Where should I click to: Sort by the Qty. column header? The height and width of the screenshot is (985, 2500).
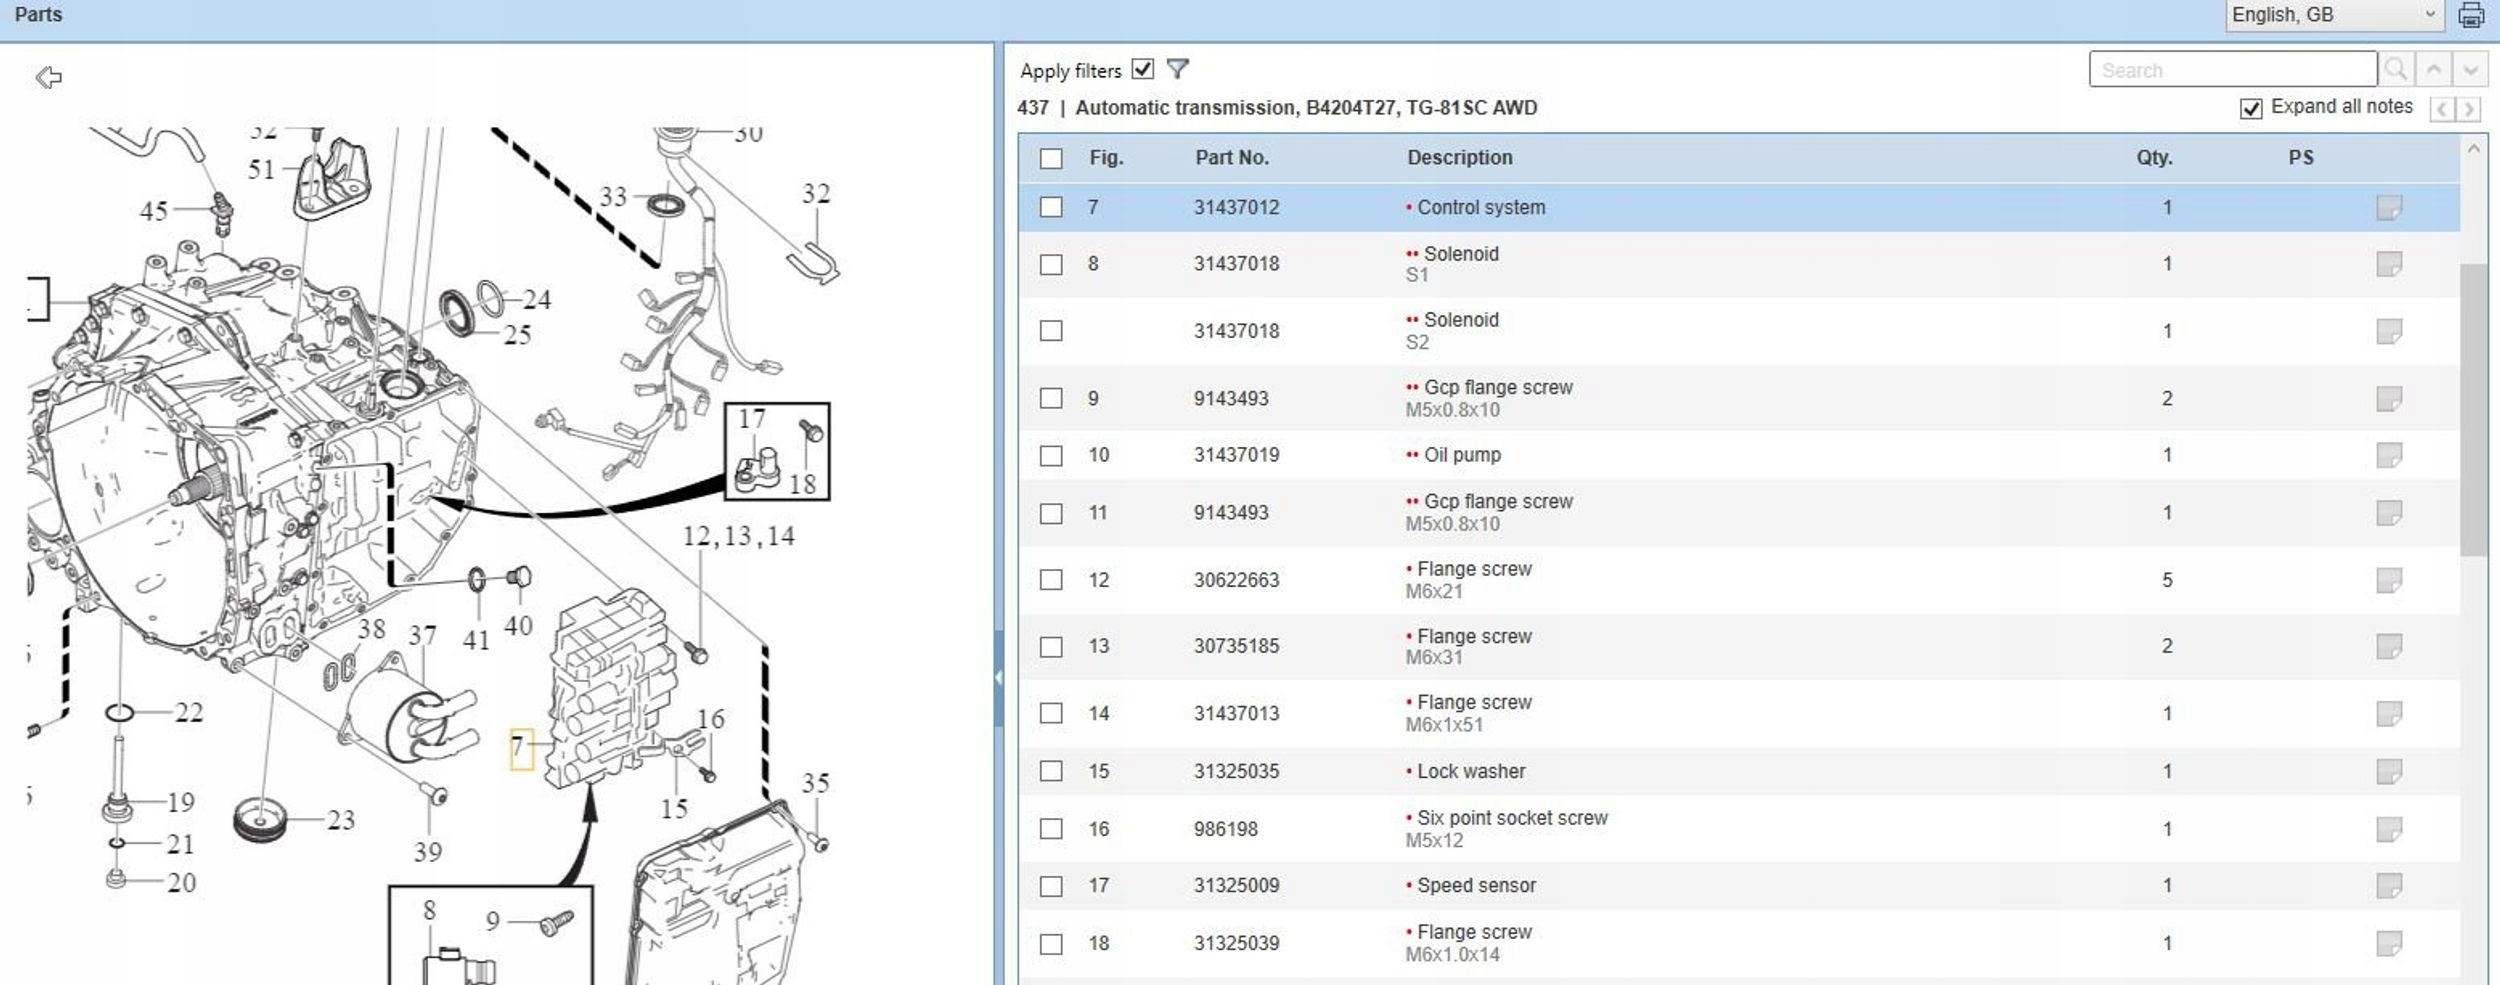click(x=2155, y=158)
